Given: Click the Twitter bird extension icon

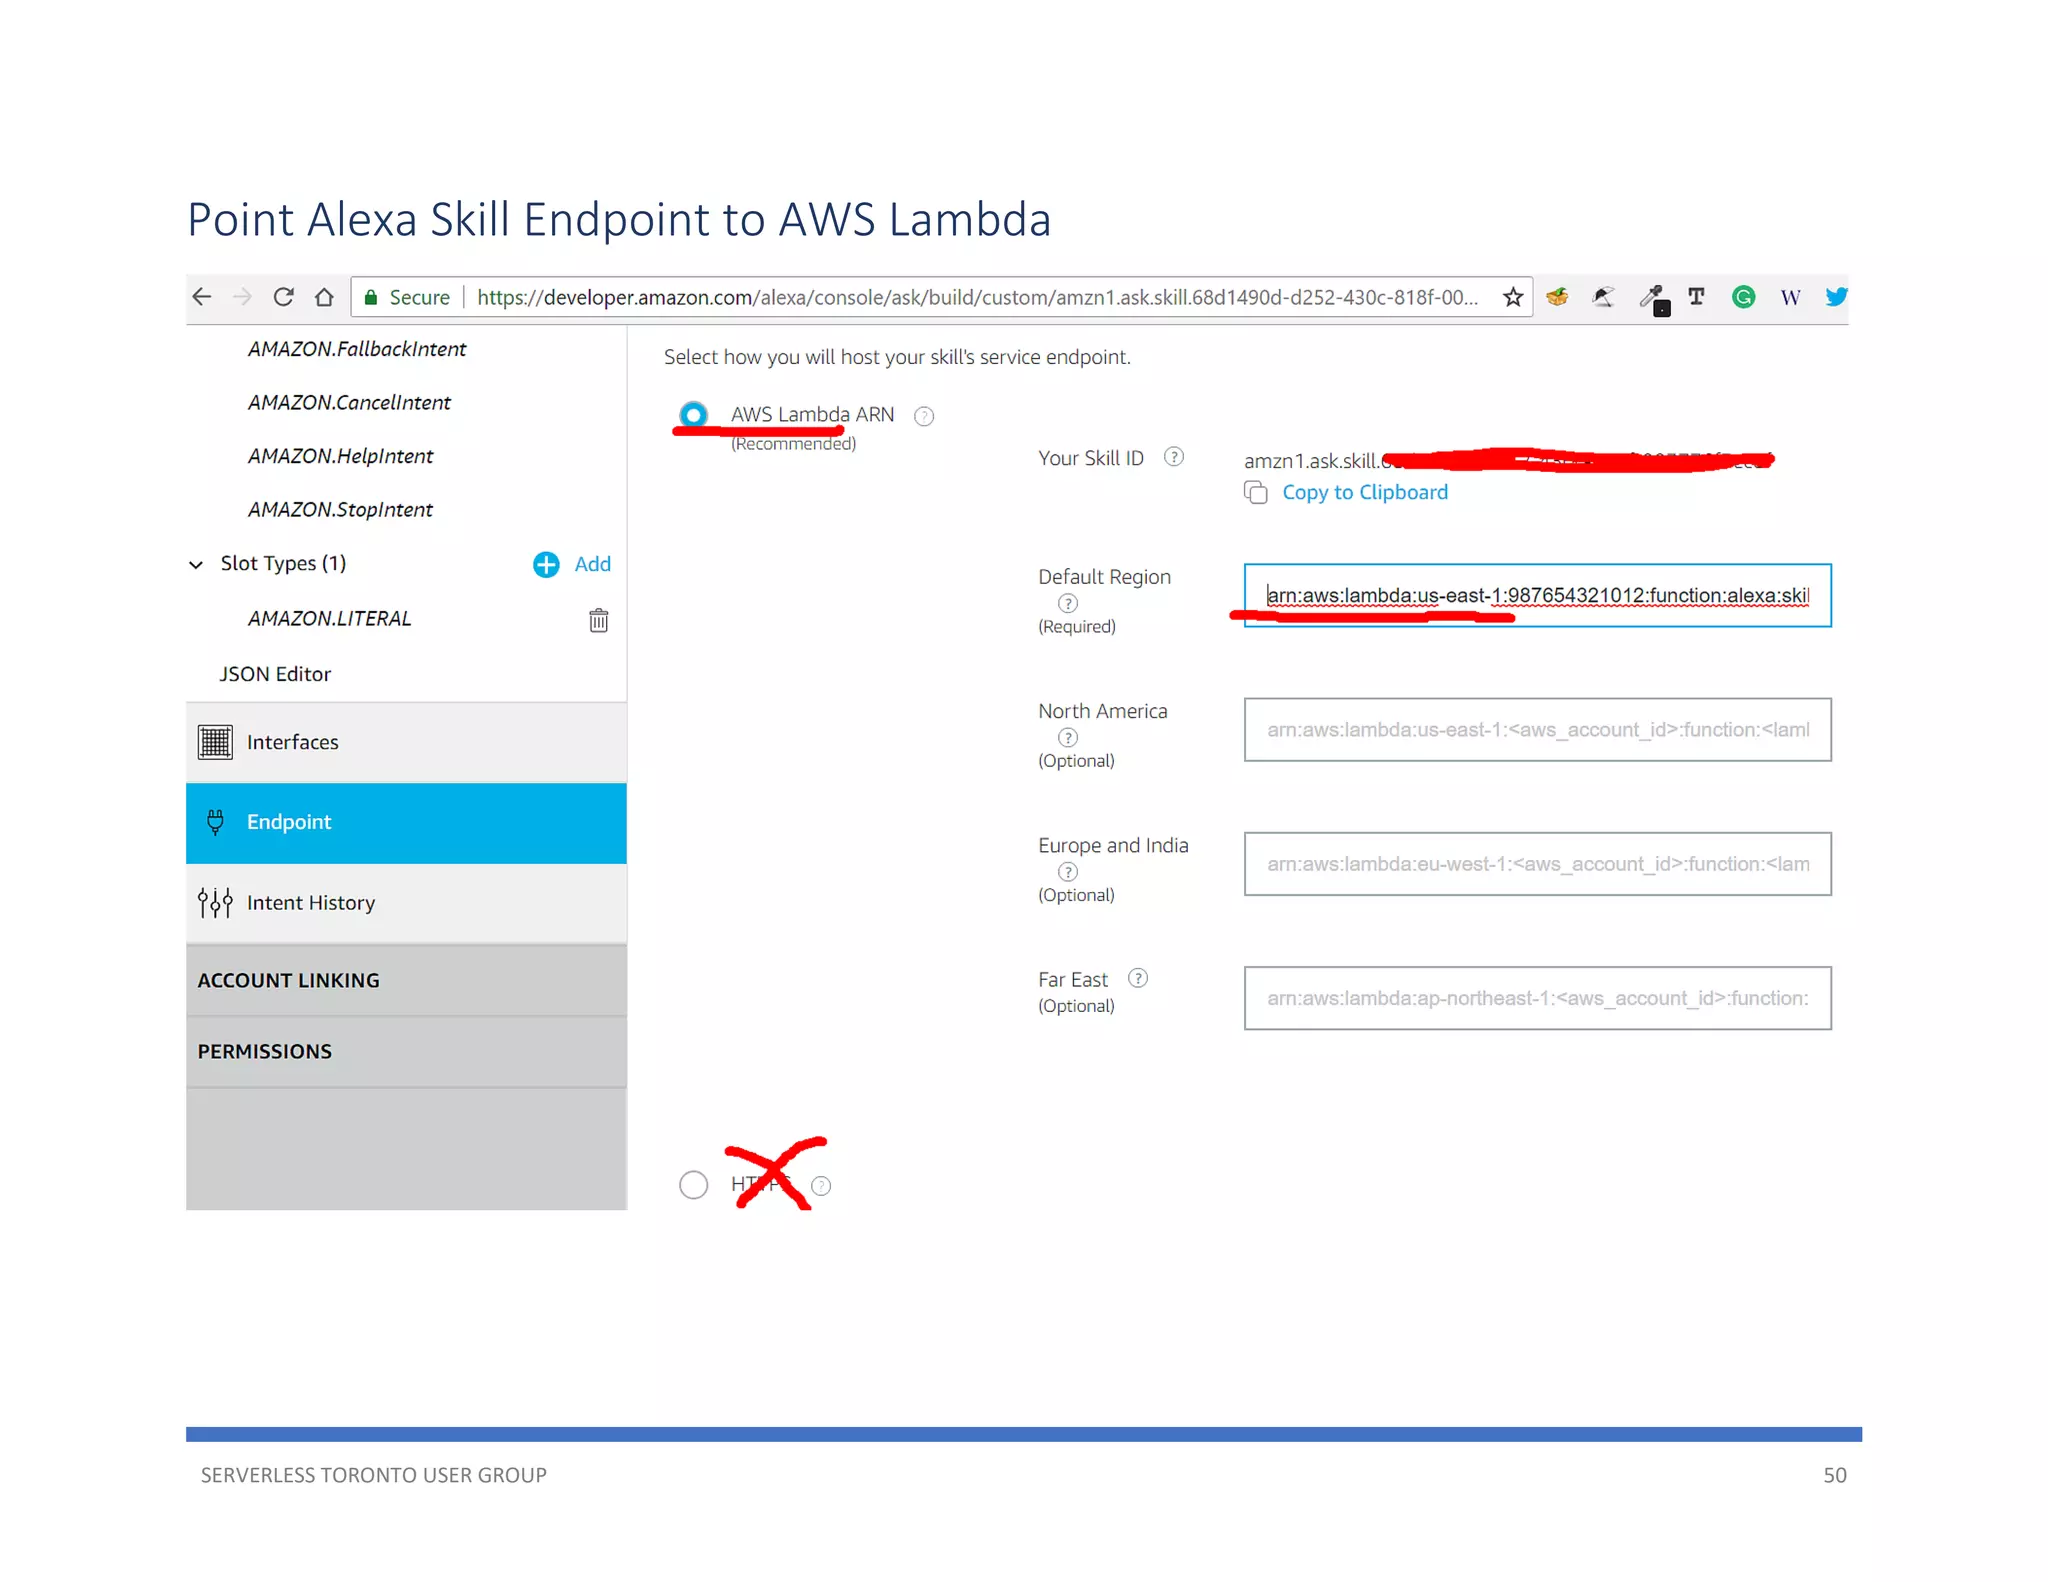Looking at the screenshot, I should tap(1836, 297).
